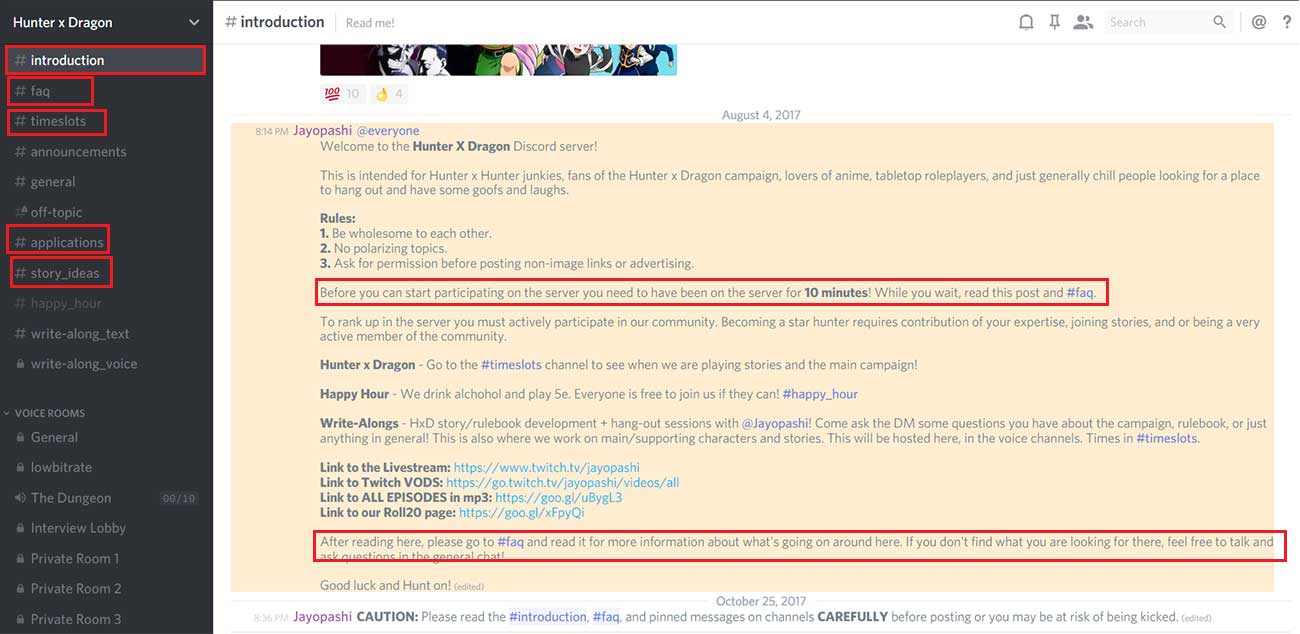Follow #faq link in After reading here sentence
The height and width of the screenshot is (634, 1300).
[511, 542]
